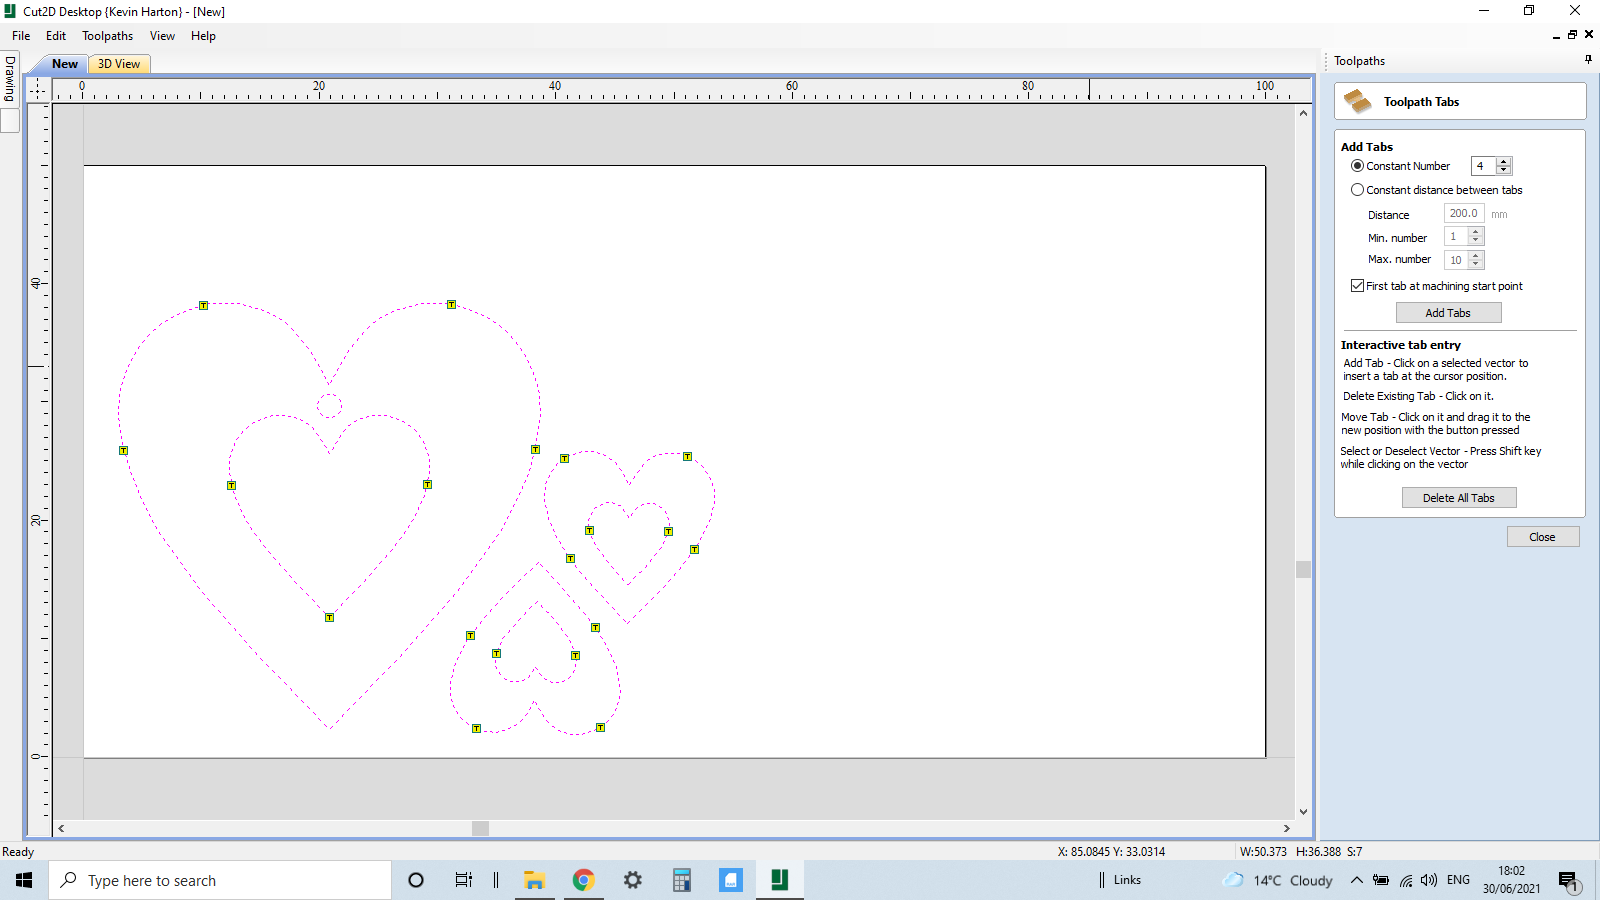The width and height of the screenshot is (1600, 900).
Task: Open the View menu
Action: point(162,36)
